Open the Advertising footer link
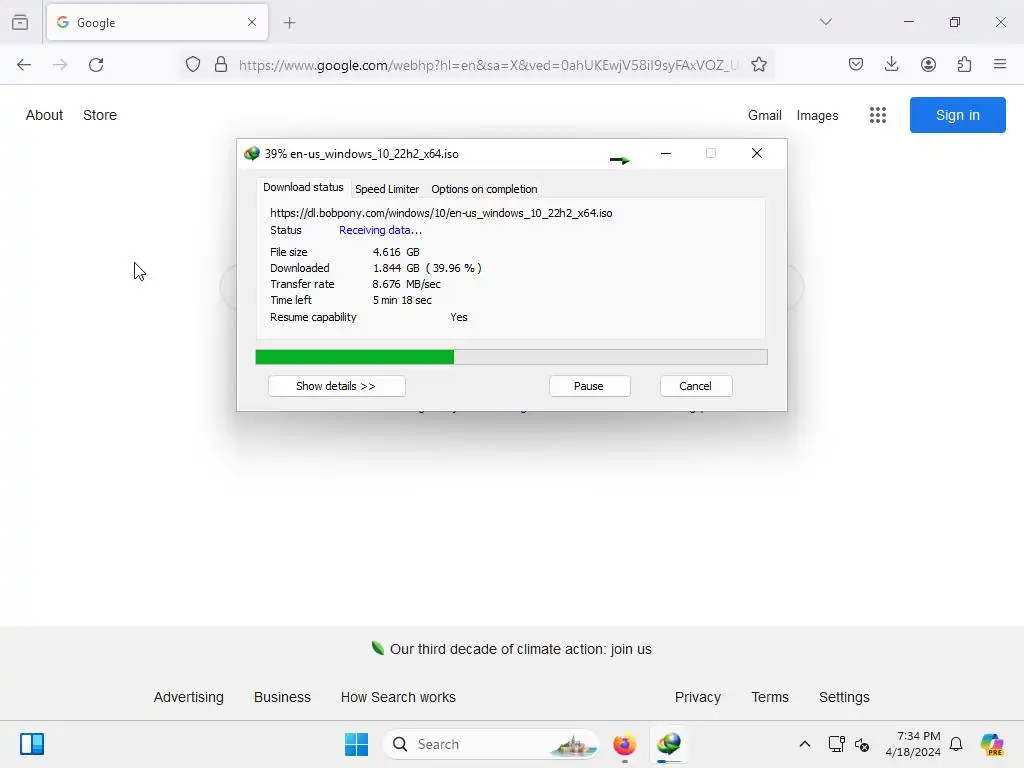This screenshot has width=1024, height=768. [188, 697]
